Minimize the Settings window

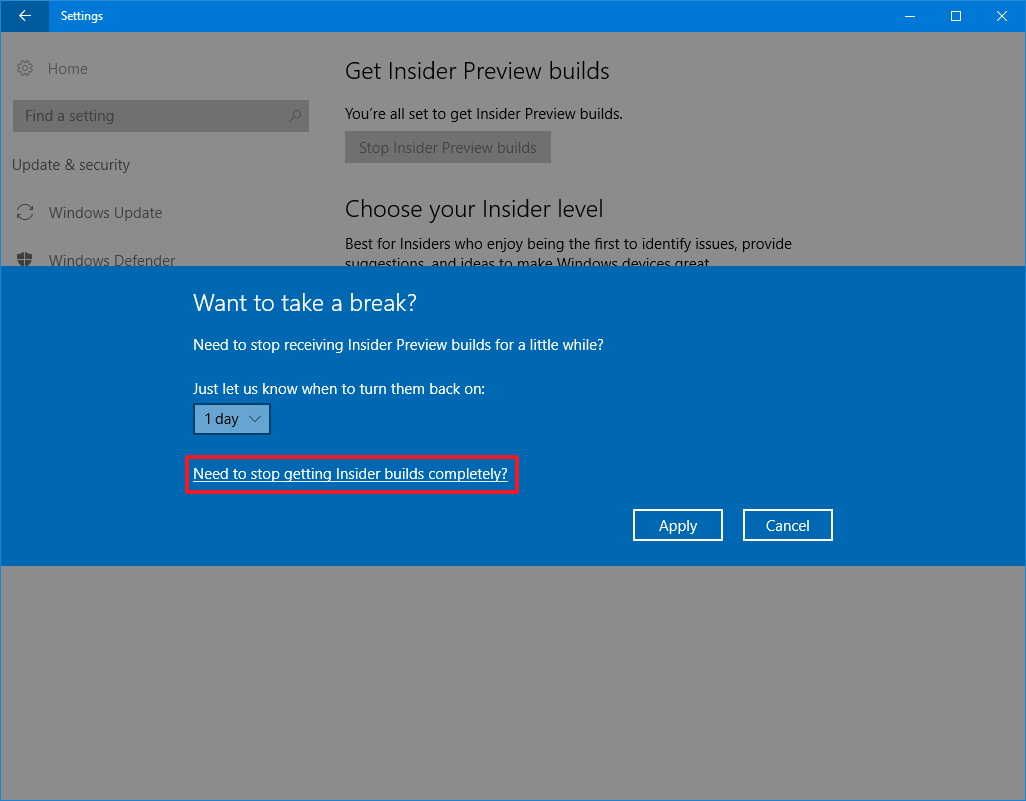click(909, 16)
